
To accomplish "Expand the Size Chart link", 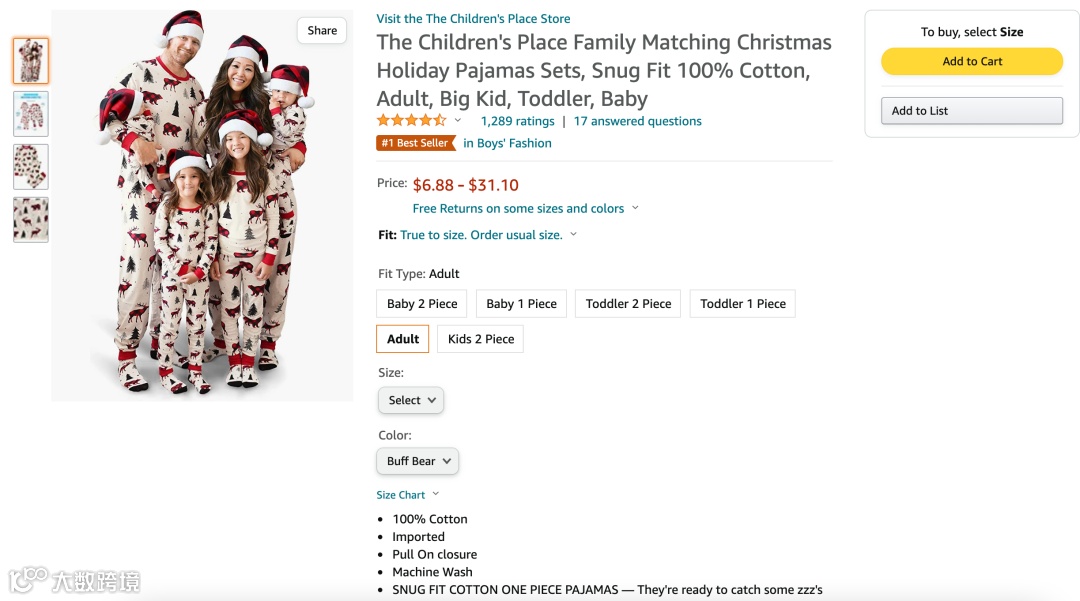I will (407, 495).
